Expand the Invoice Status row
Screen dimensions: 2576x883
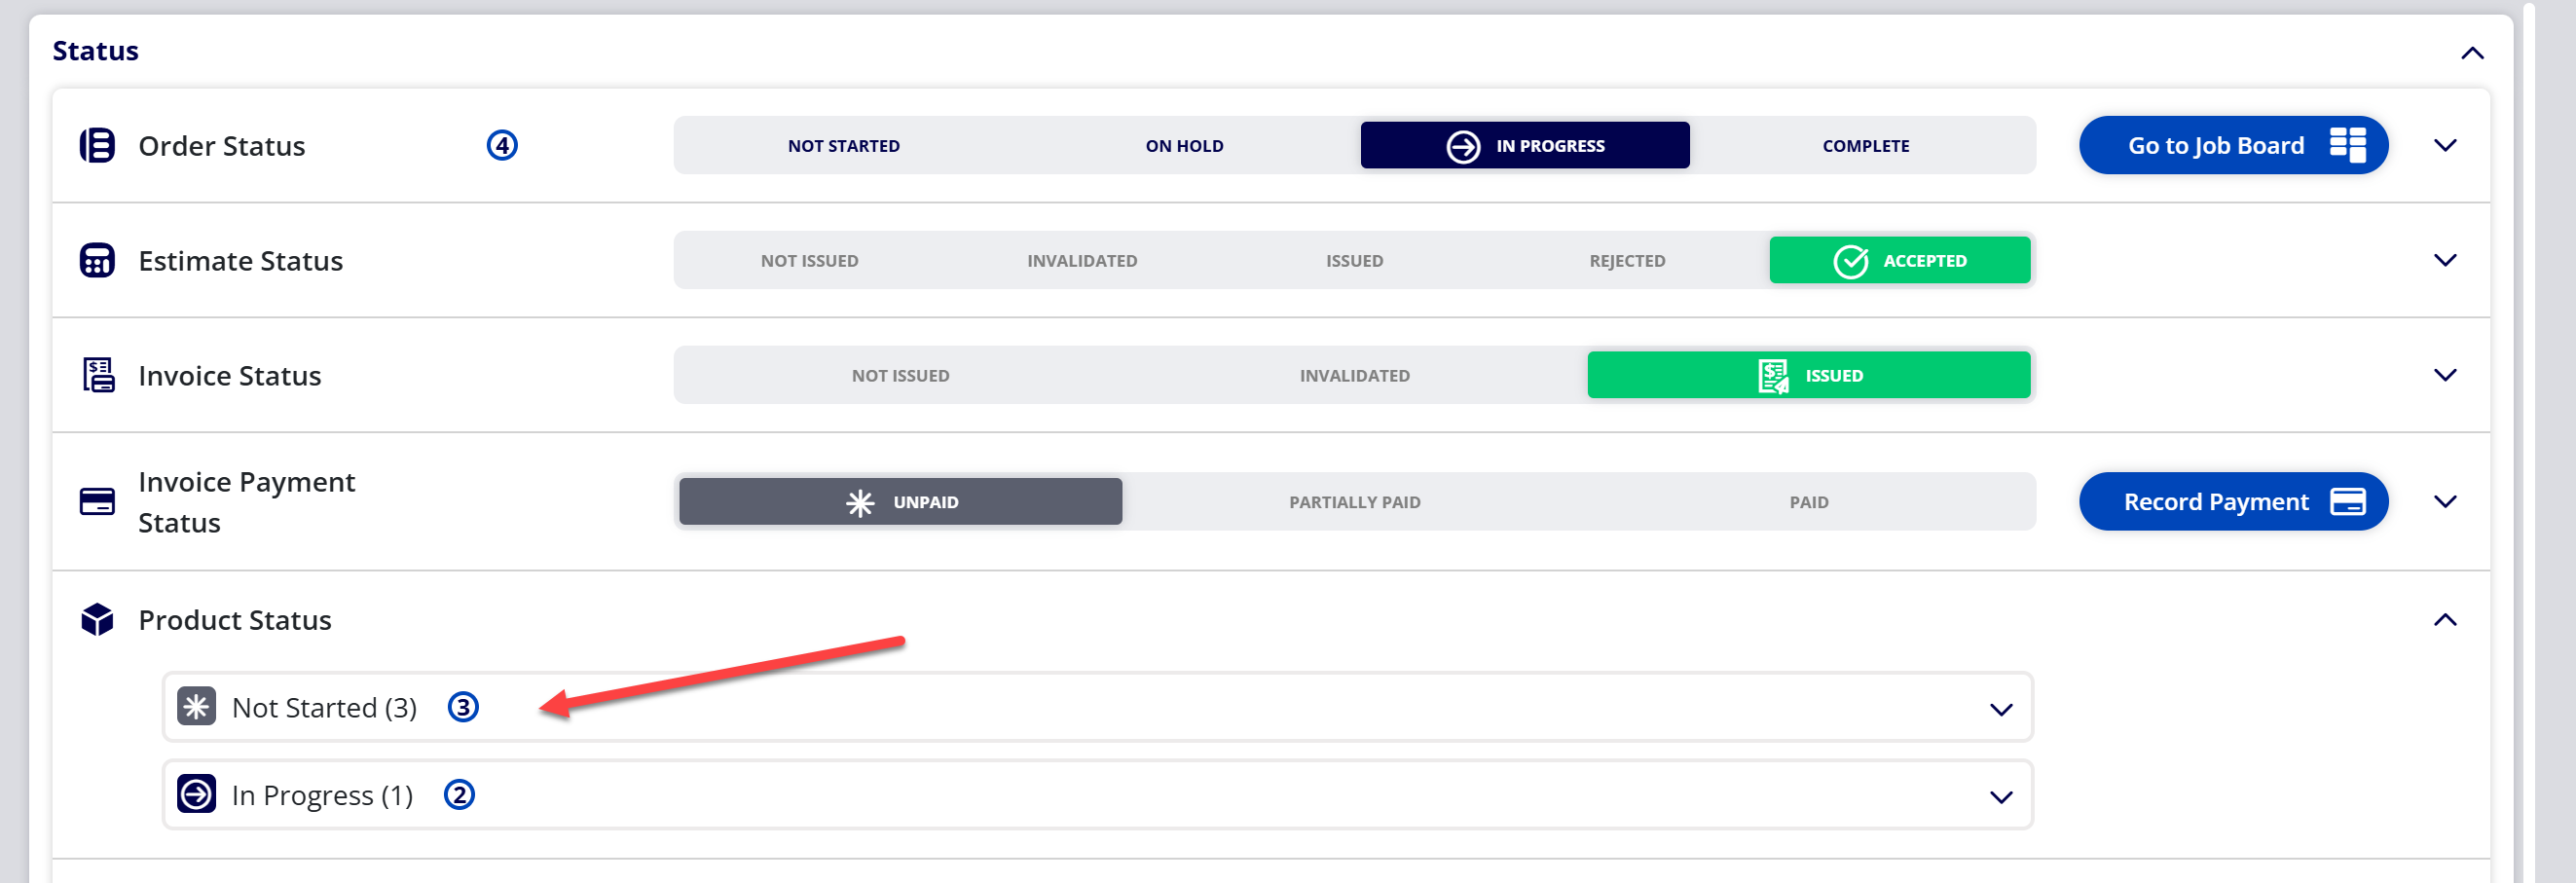coord(2444,376)
